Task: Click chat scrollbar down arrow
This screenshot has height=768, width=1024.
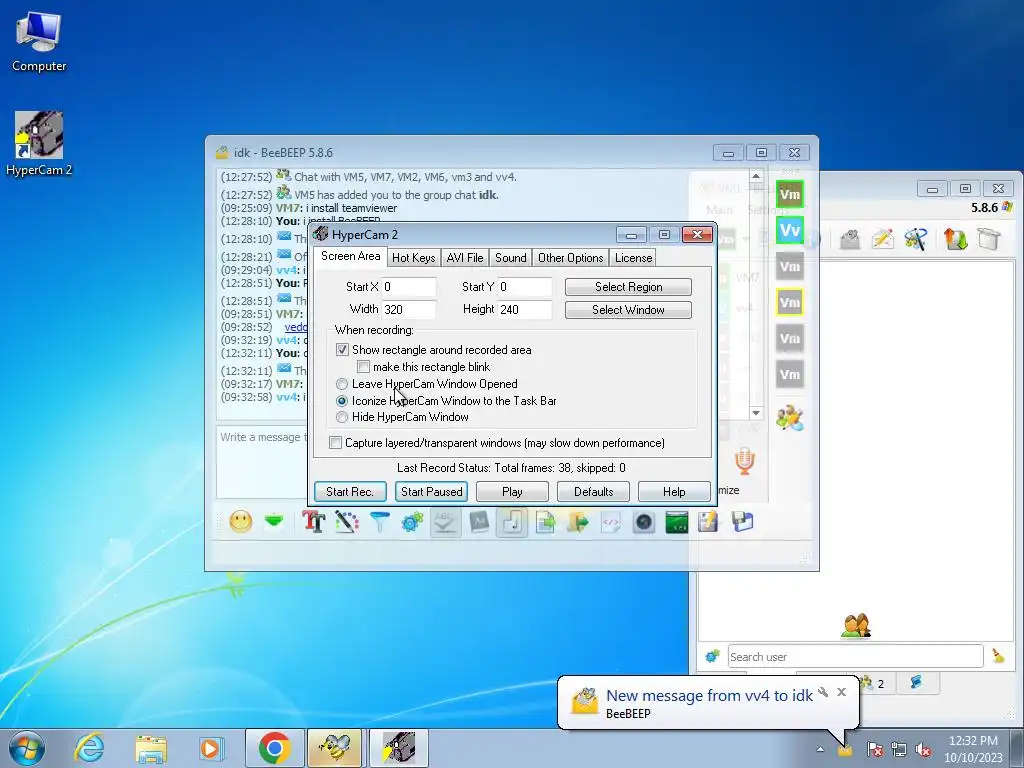Action: pyautogui.click(x=756, y=413)
